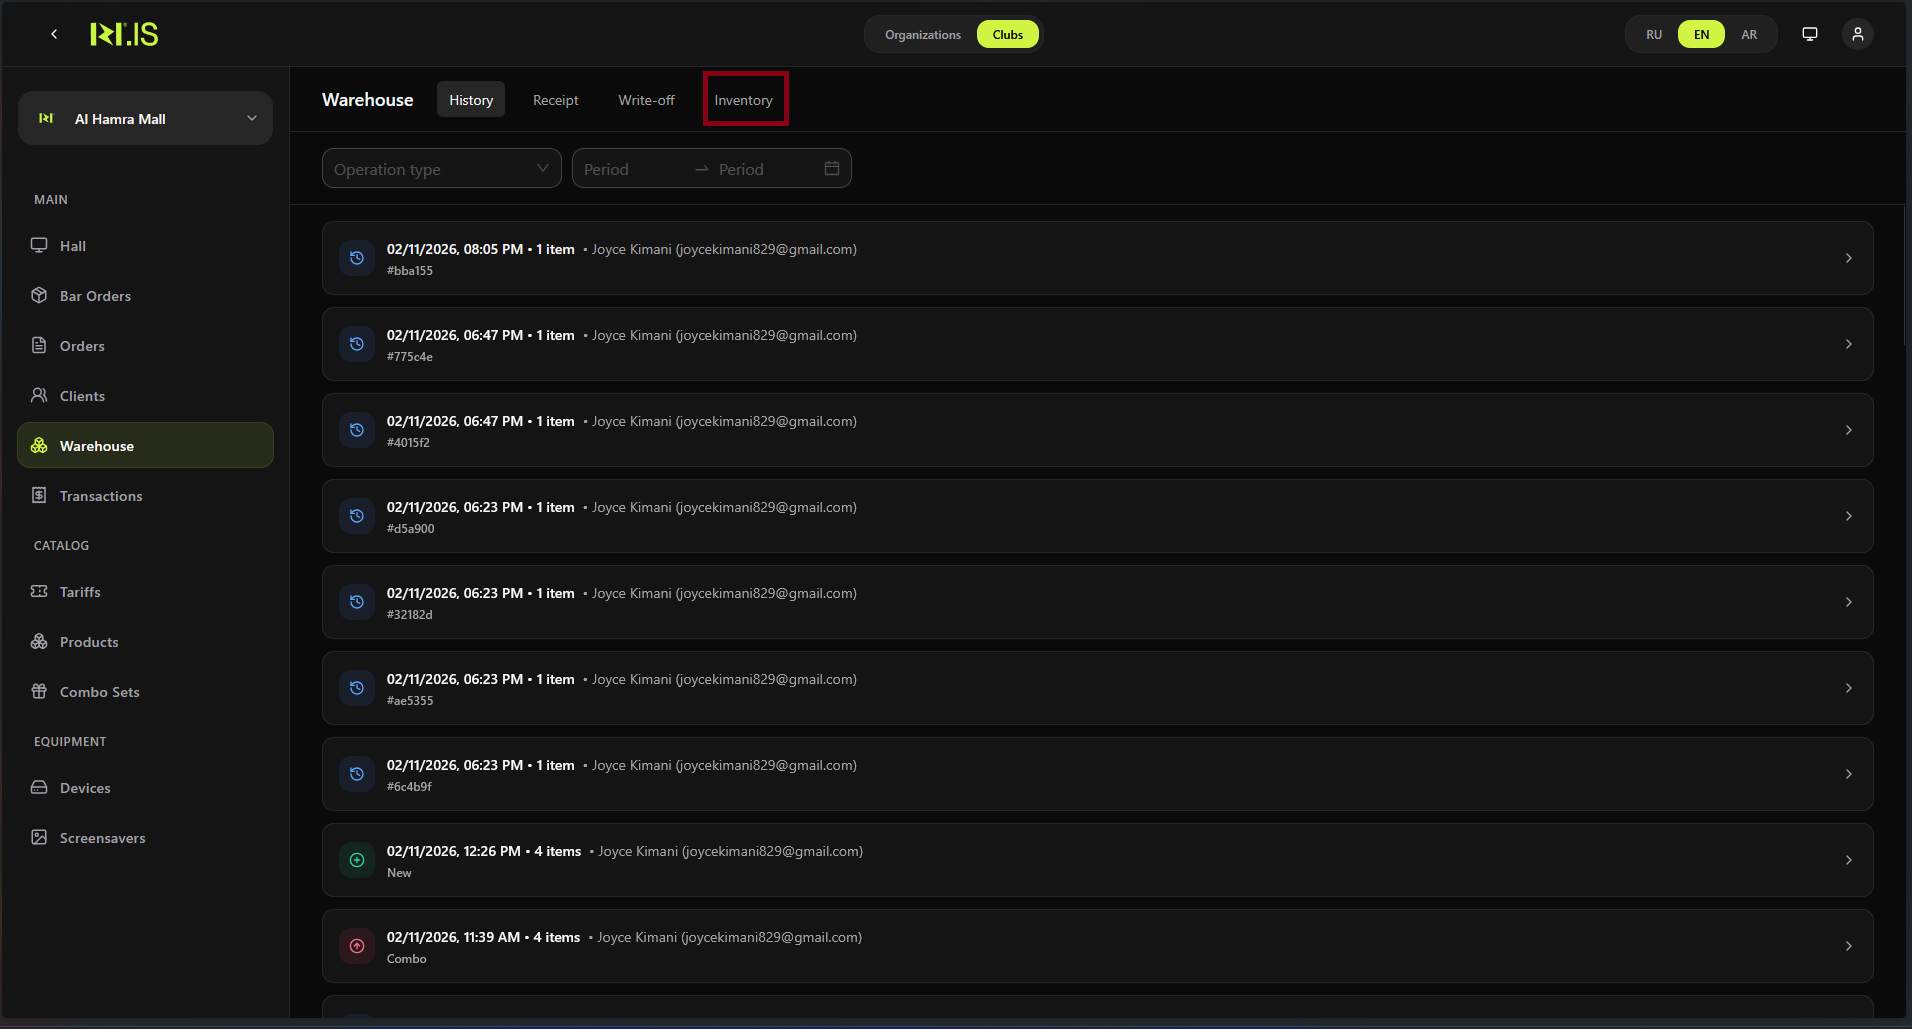The image size is (1912, 1029).
Task: Open the user profile account icon
Action: 1858,33
